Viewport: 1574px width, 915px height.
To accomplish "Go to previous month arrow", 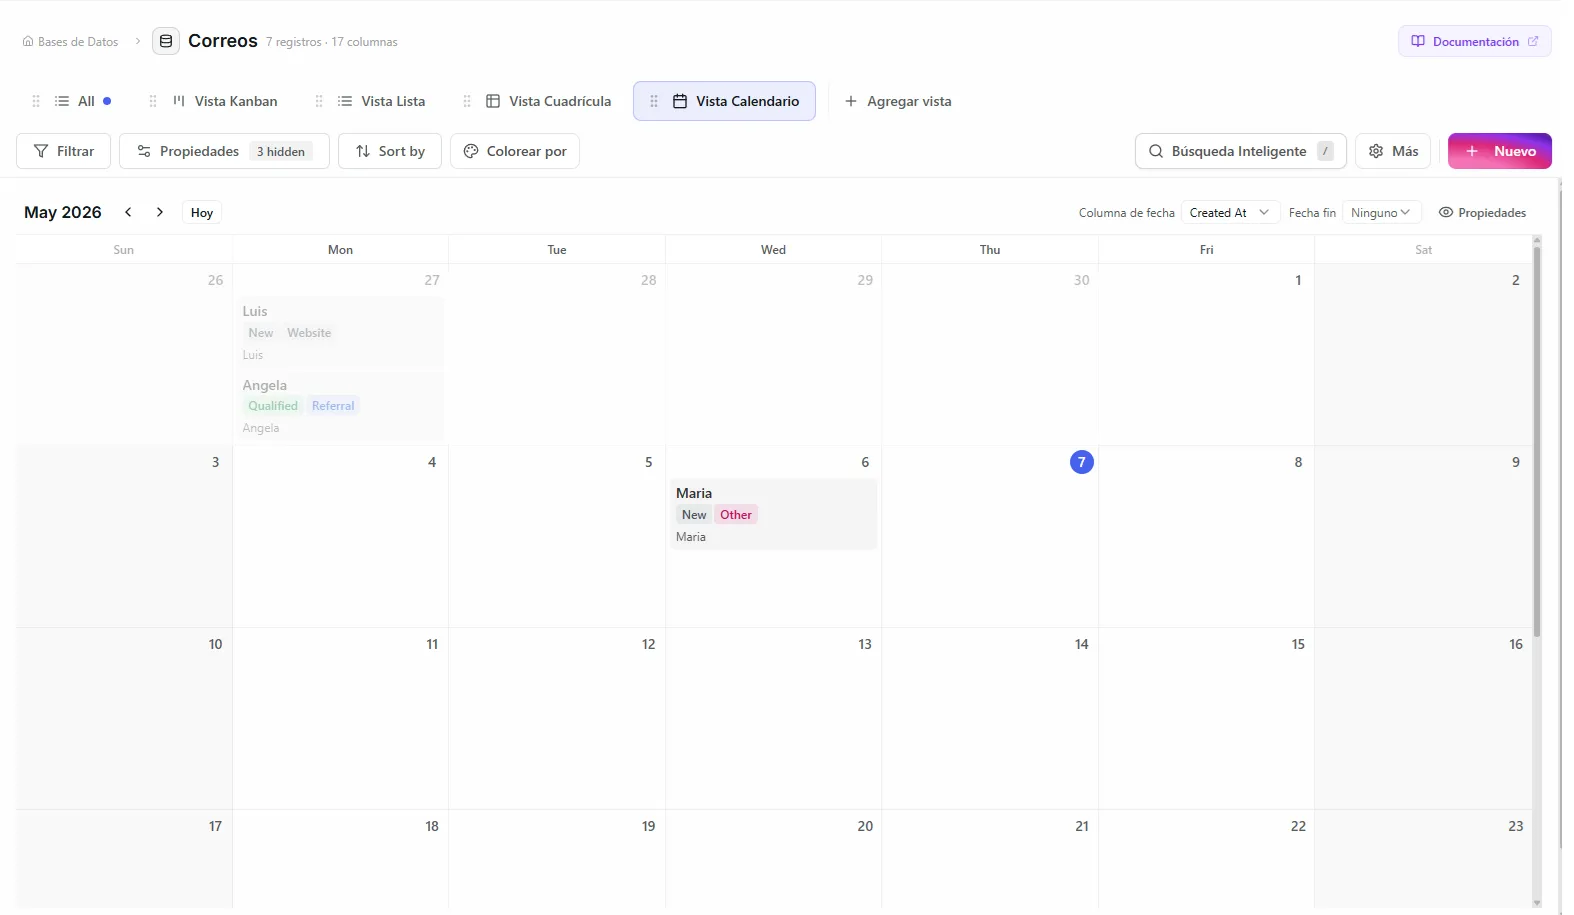I will pos(128,212).
